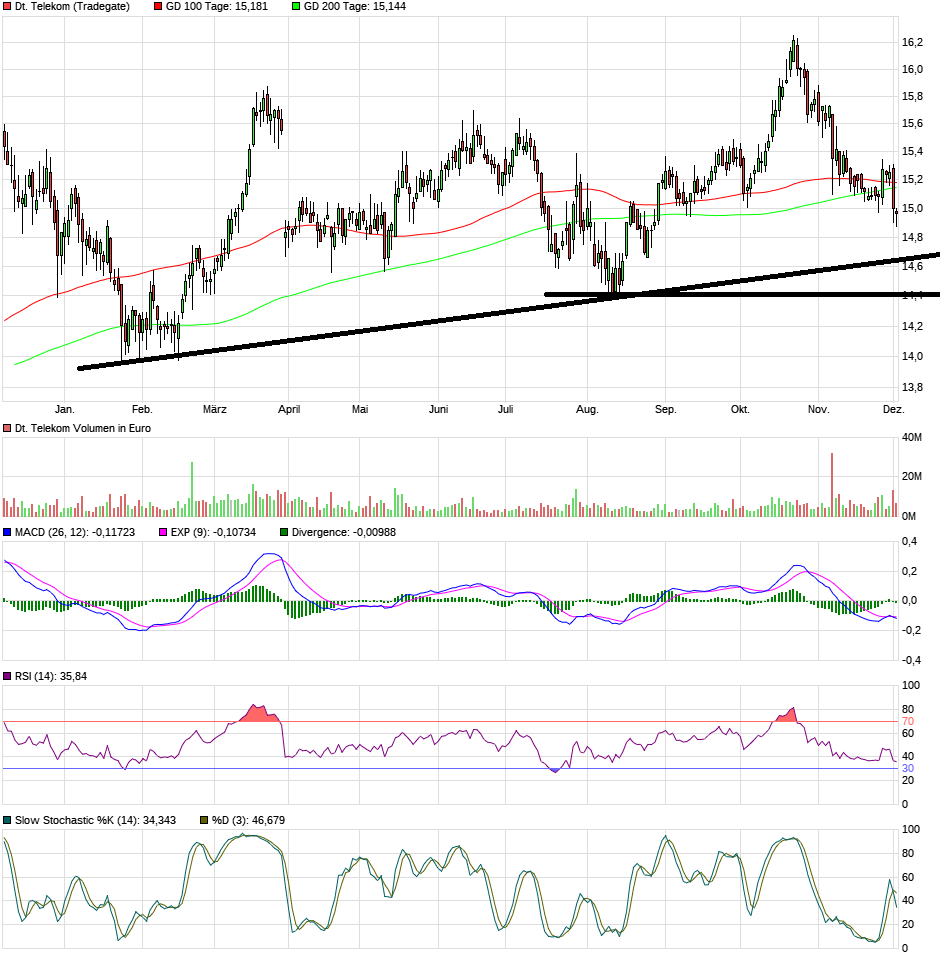Click the Divergence: -0,00988 label
The width and height of the screenshot is (940, 958).
click(344, 532)
